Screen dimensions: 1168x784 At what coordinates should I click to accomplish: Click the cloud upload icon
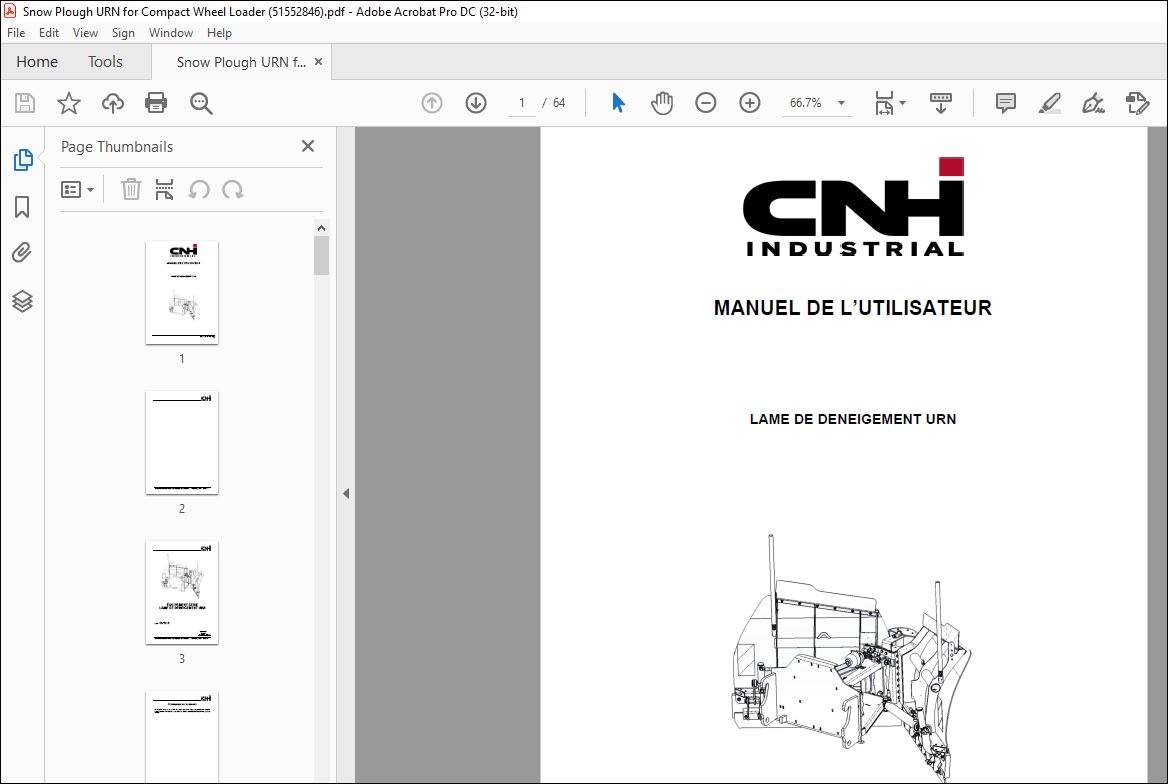(112, 103)
